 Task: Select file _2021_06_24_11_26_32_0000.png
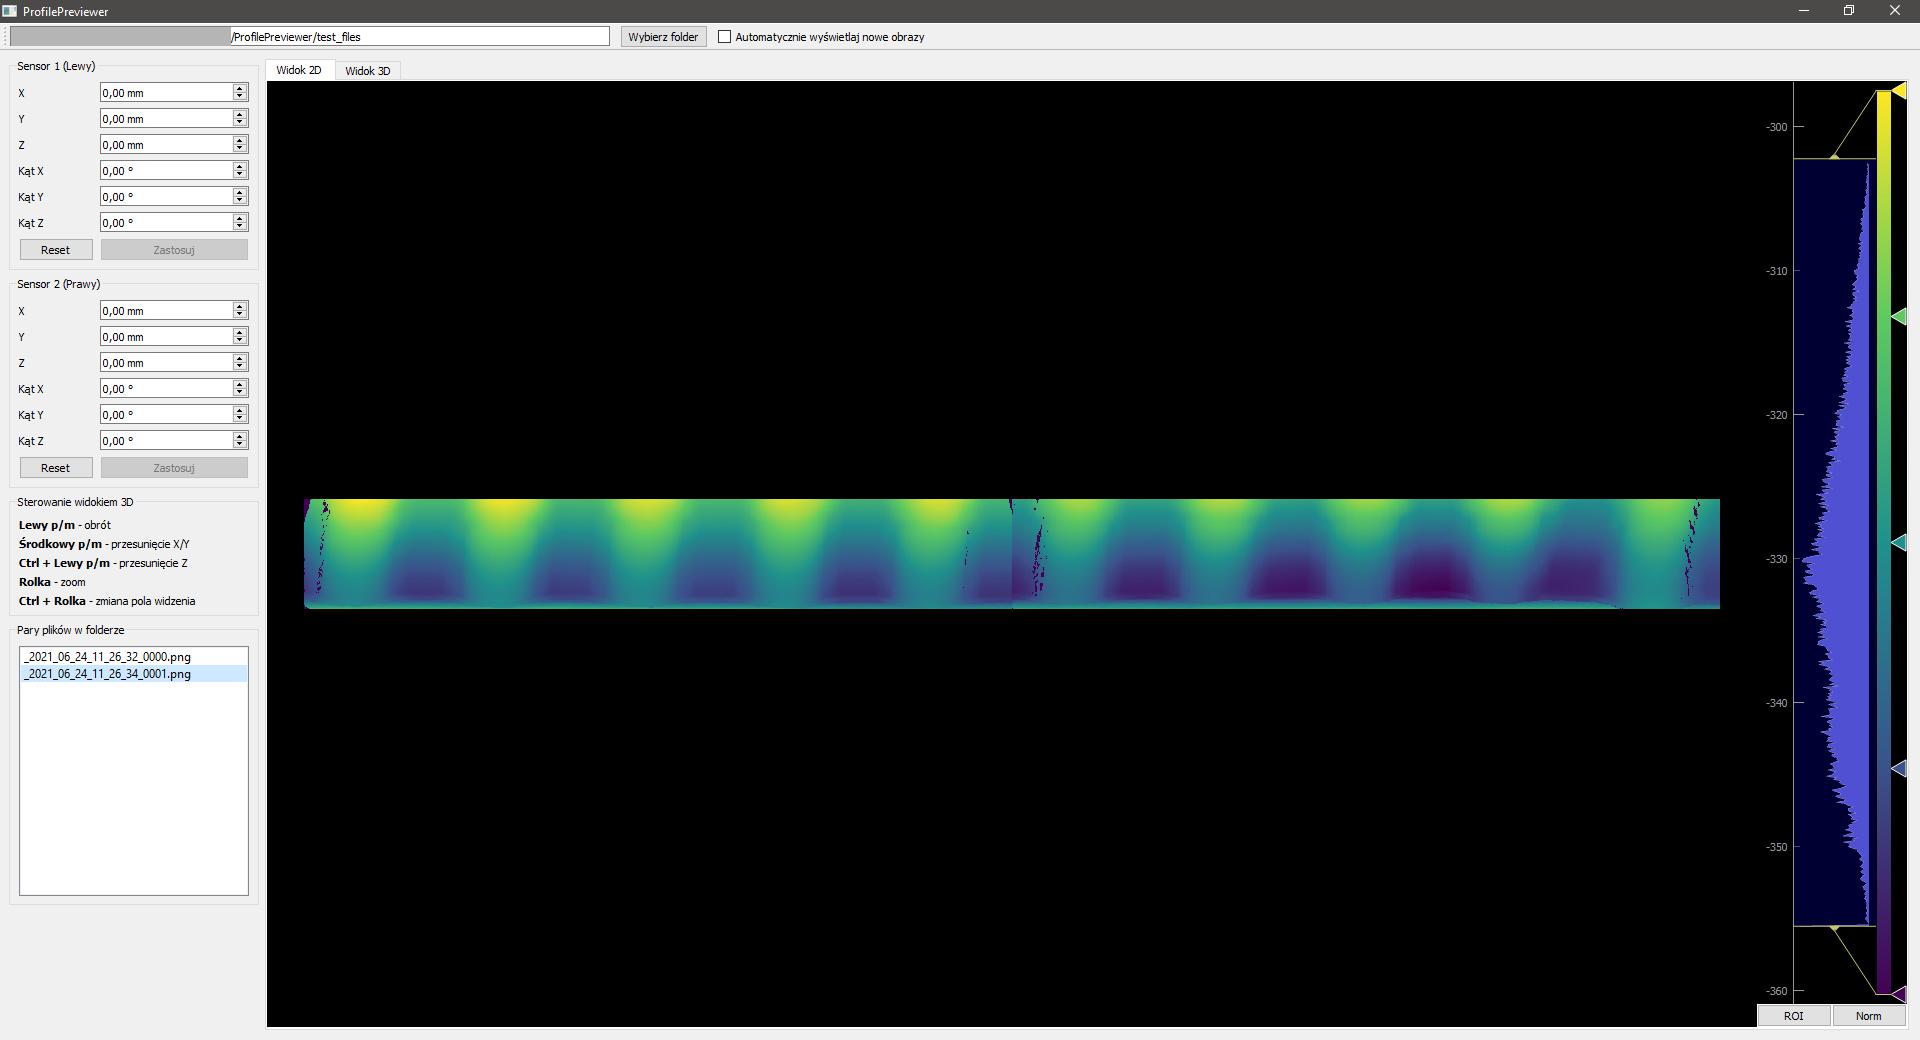coord(134,657)
